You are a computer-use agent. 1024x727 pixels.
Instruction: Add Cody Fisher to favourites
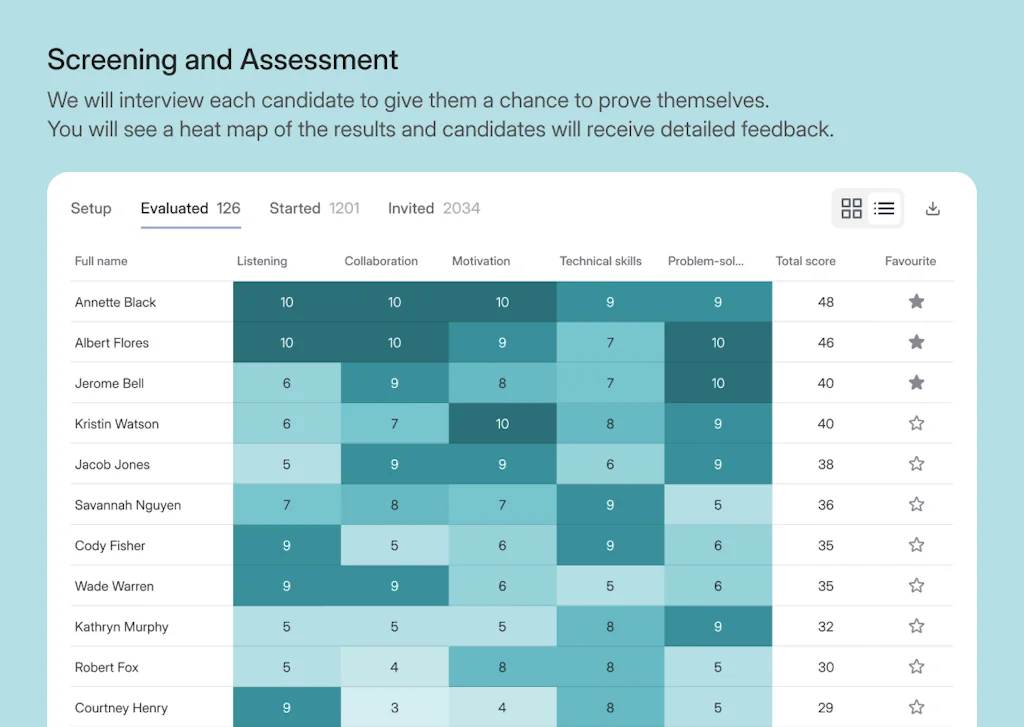pos(916,545)
